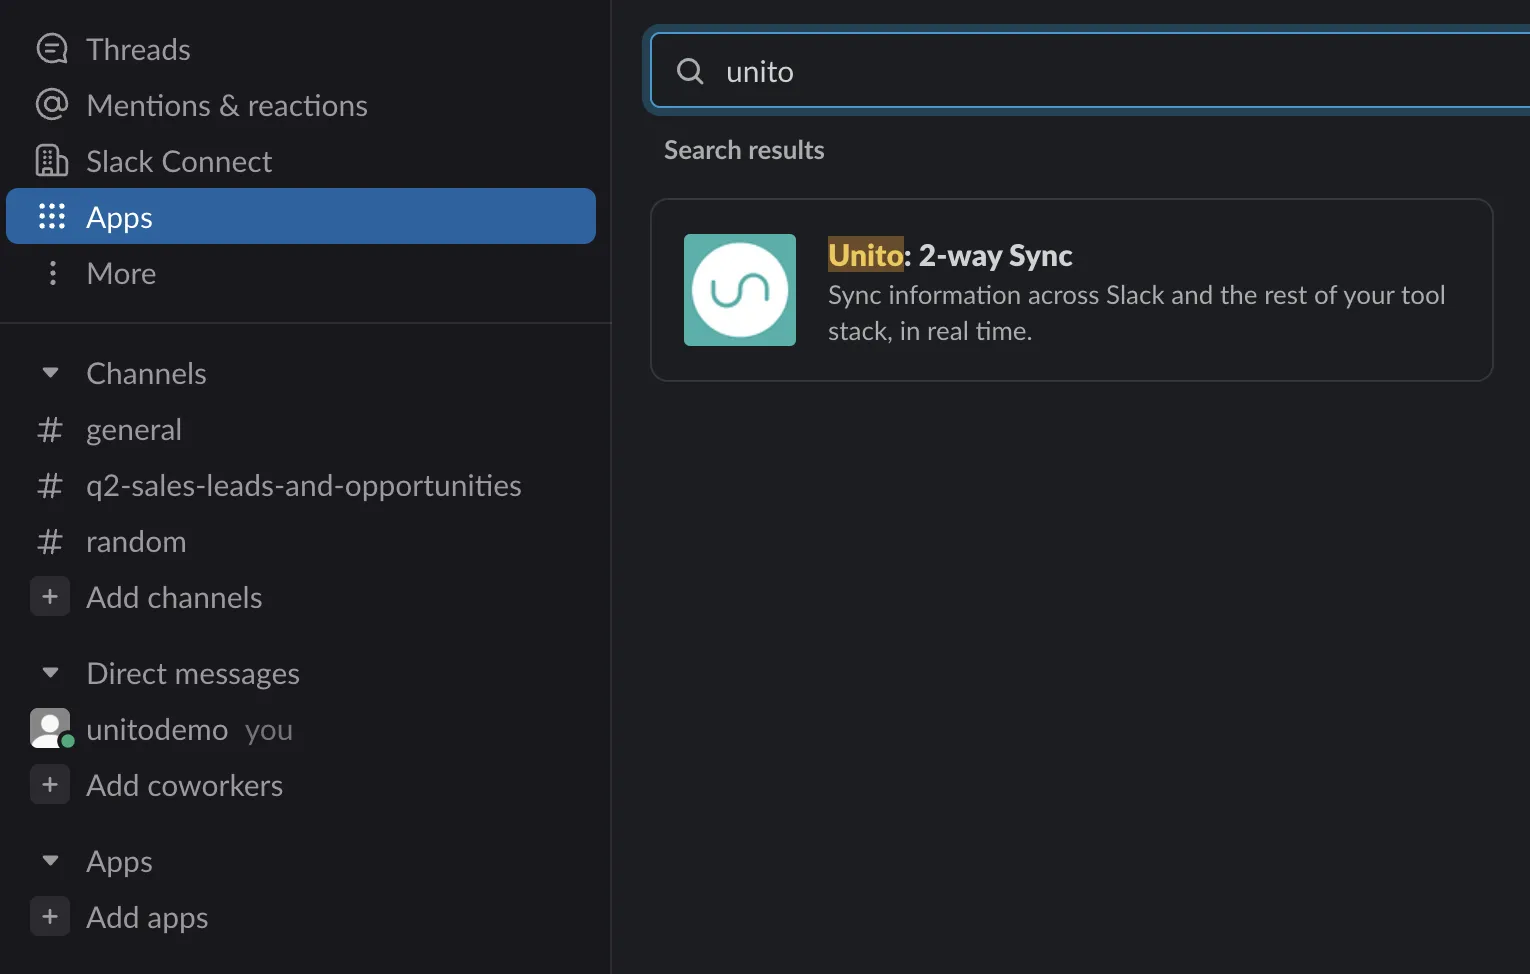Viewport: 1530px width, 974px height.
Task: Click the Add channels label
Action: coord(174,598)
